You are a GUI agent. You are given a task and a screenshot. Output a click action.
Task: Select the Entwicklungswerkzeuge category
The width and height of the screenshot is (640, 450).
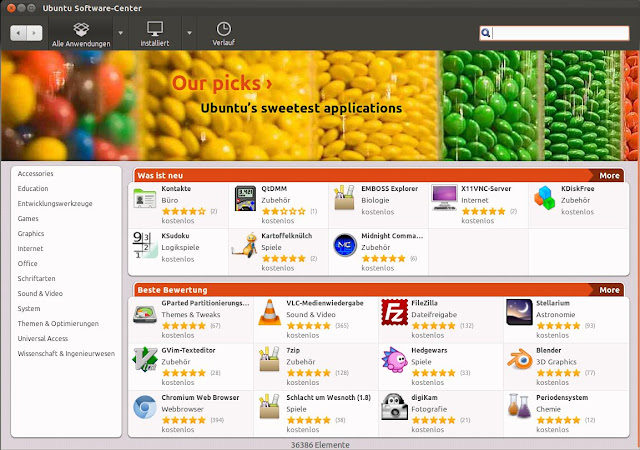55,203
